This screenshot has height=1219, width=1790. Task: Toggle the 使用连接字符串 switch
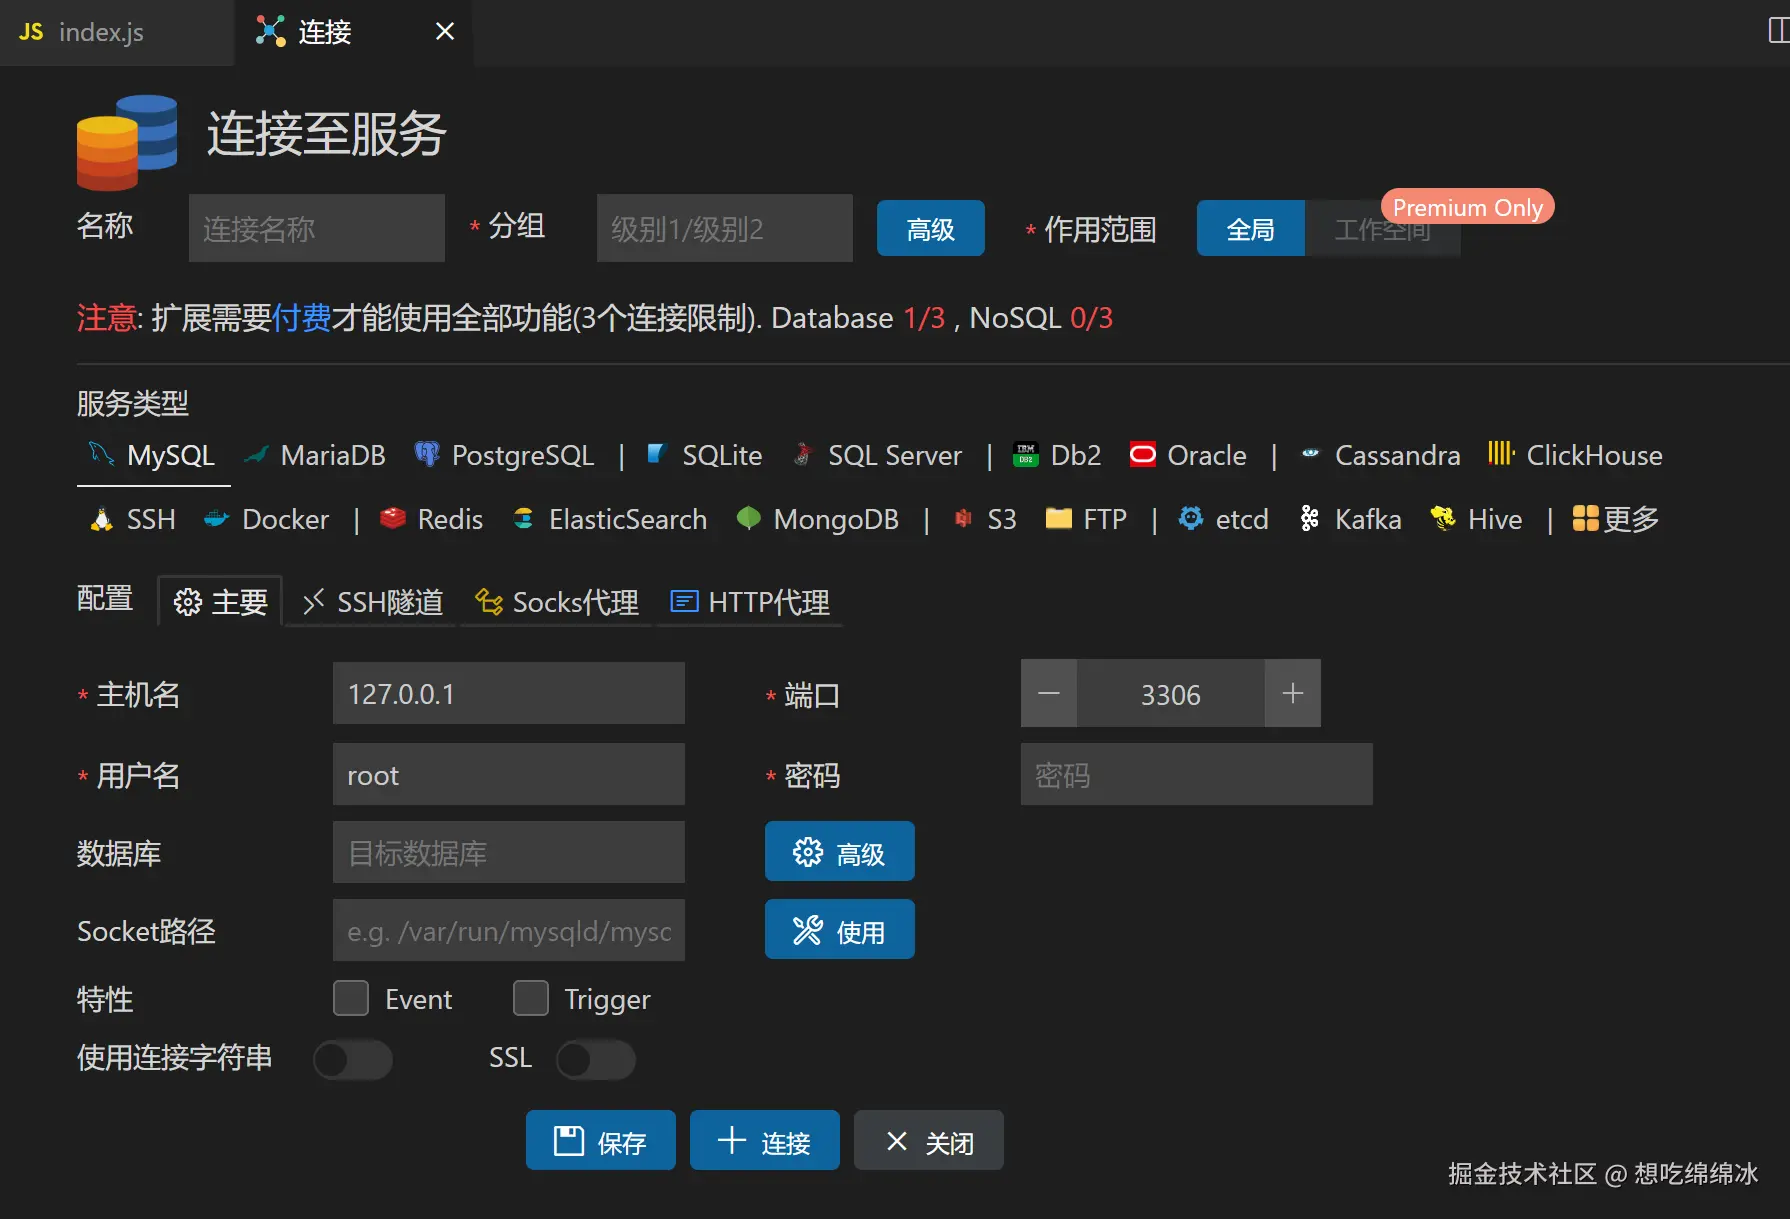[353, 1059]
